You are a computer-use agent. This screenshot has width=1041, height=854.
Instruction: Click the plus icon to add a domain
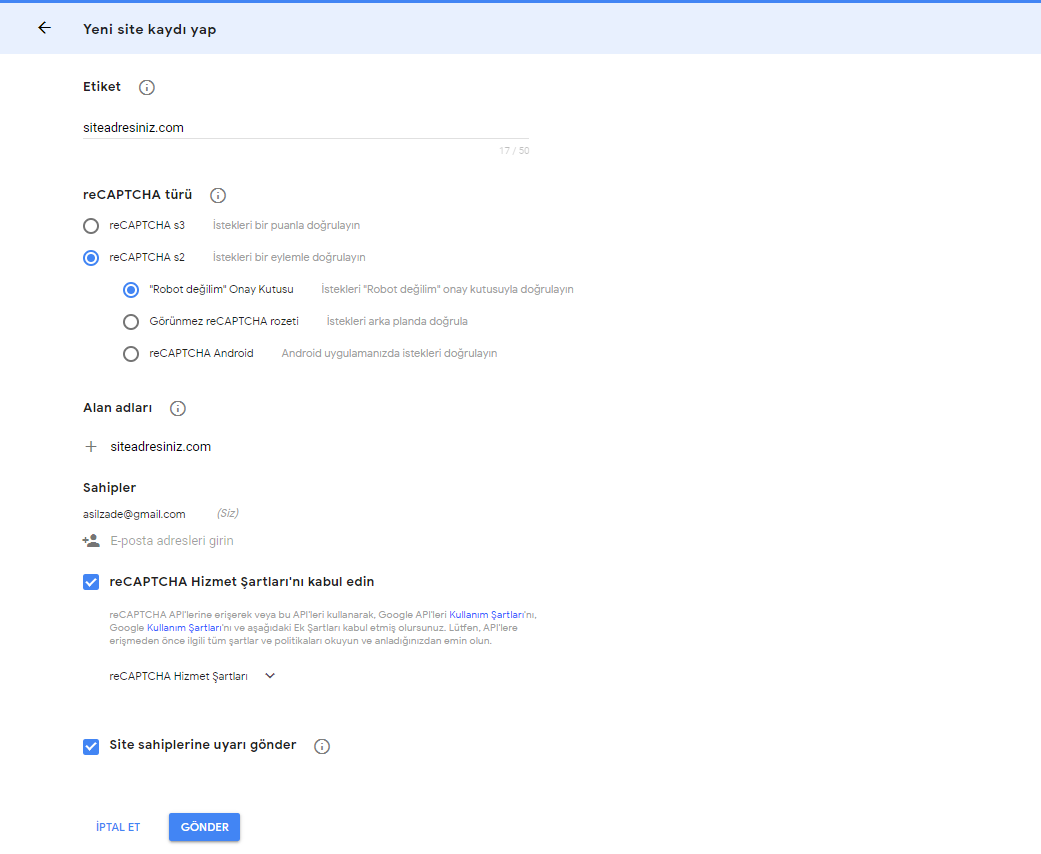click(x=91, y=447)
